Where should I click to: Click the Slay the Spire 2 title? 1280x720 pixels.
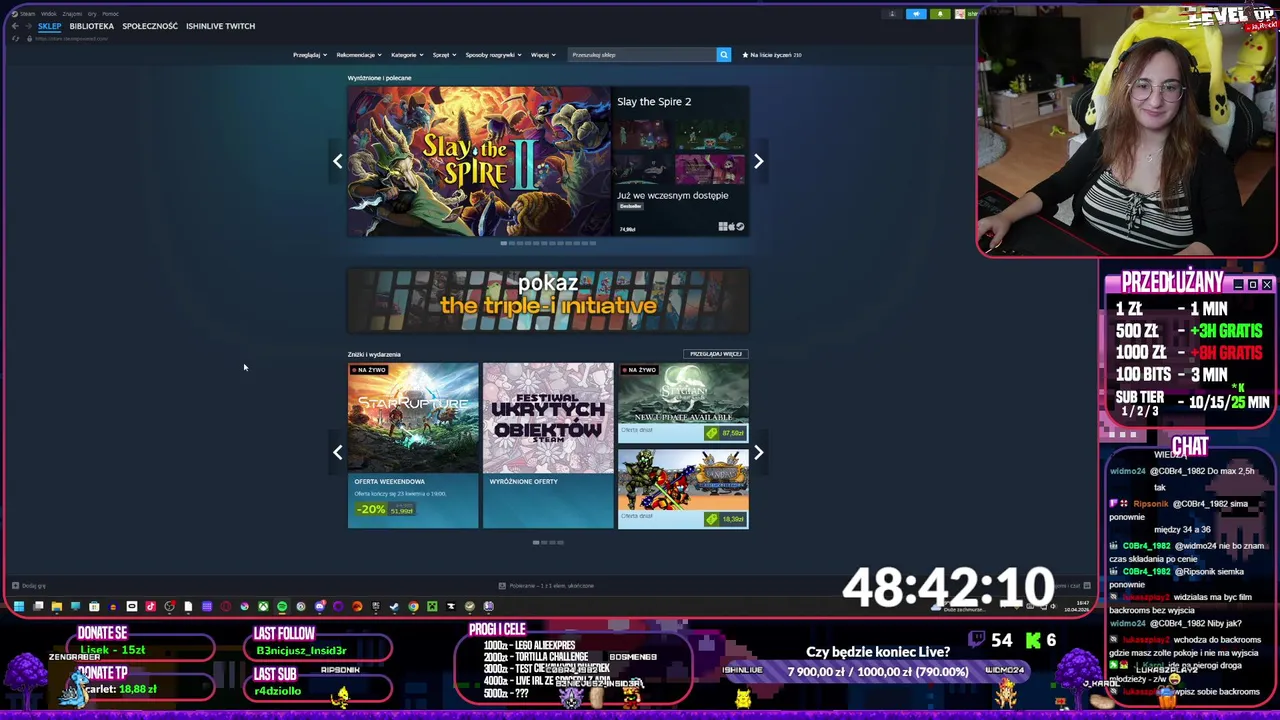coord(654,101)
